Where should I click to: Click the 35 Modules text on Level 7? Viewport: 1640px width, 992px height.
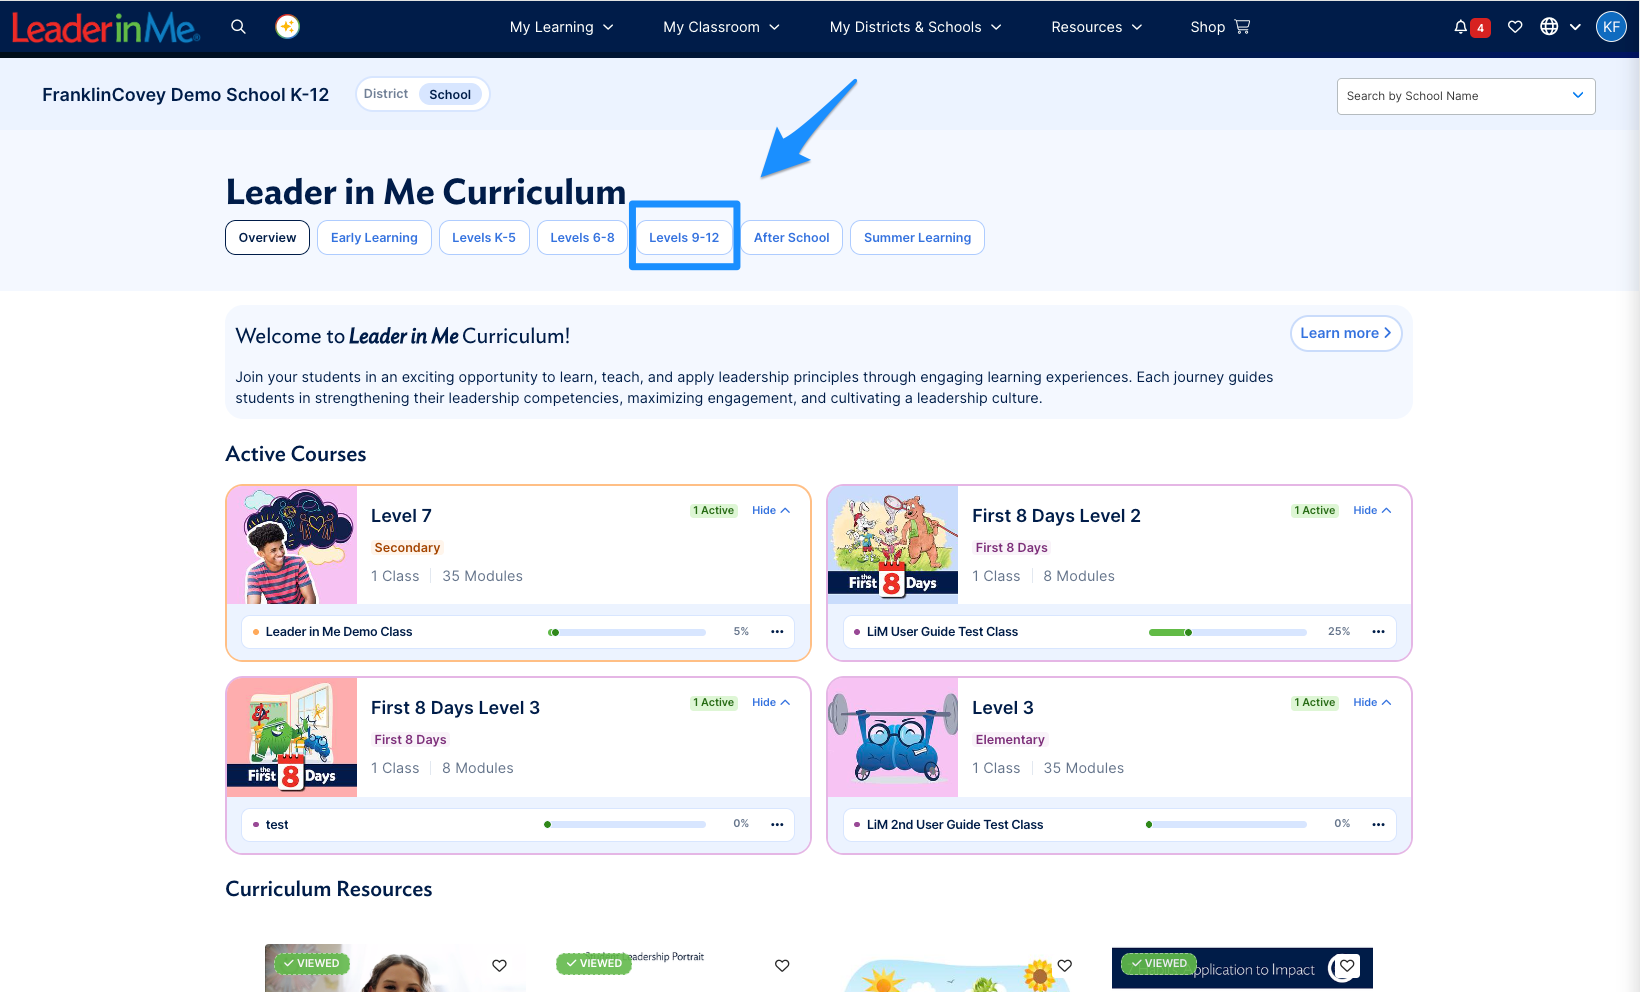482,577
